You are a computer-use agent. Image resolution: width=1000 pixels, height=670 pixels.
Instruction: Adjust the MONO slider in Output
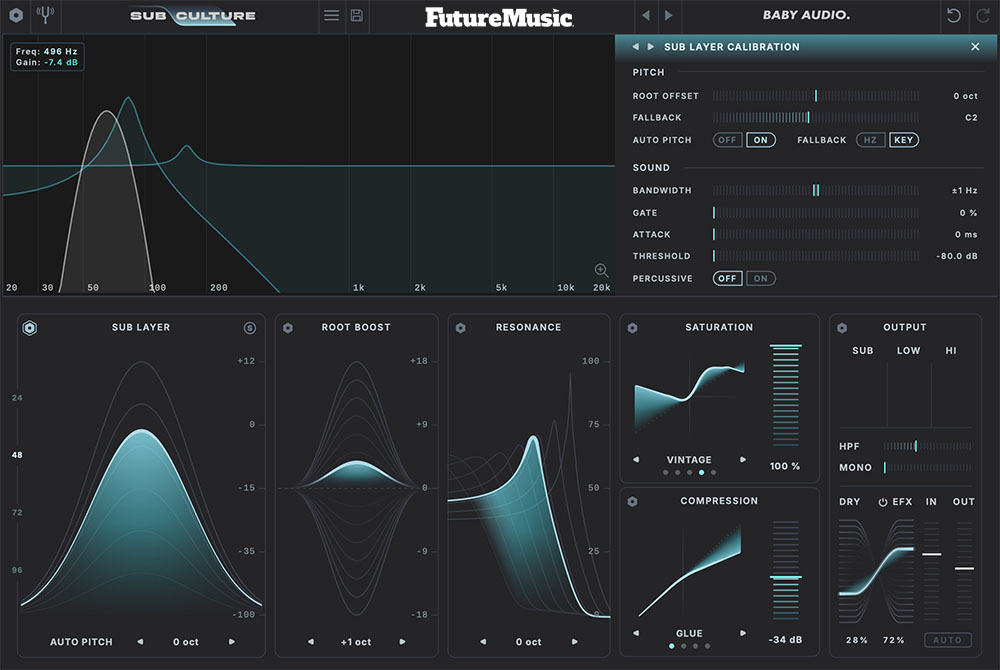tap(928, 467)
